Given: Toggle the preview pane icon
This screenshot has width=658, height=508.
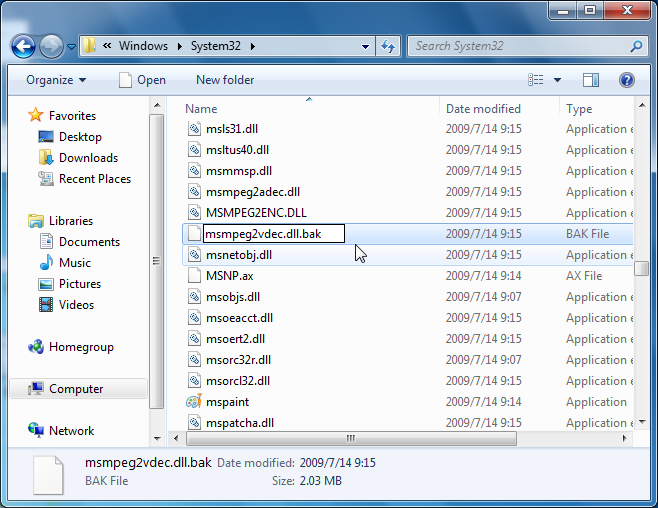Looking at the screenshot, I should [591, 80].
